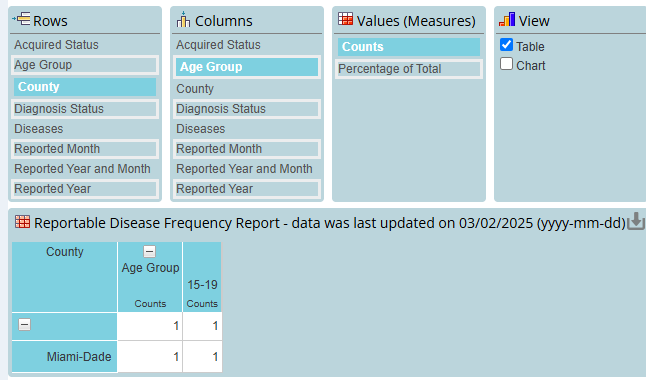Select the Counts measure
Image resolution: width=646 pixels, height=380 pixels.
[409, 47]
